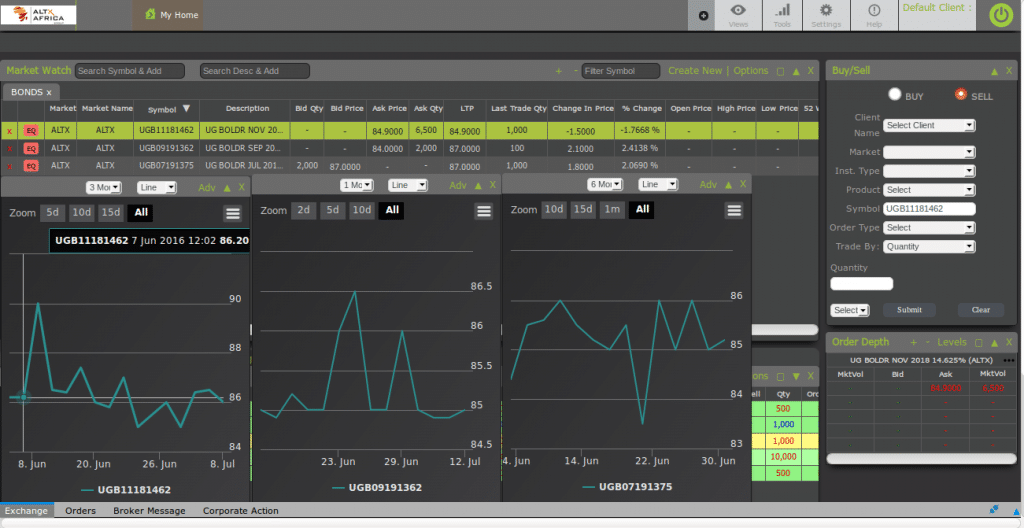Click the Help icon in top toolbar
This screenshot has width=1024, height=528.
[x=873, y=14]
